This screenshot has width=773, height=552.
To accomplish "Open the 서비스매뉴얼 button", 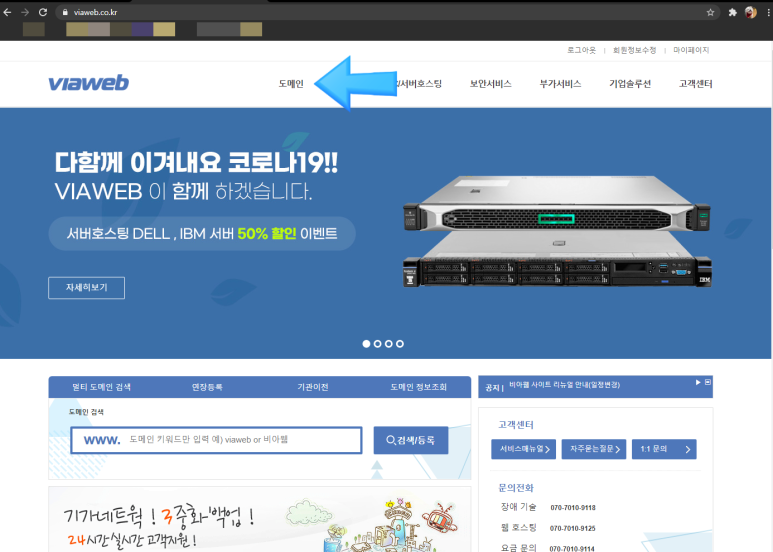I will 524,449.
